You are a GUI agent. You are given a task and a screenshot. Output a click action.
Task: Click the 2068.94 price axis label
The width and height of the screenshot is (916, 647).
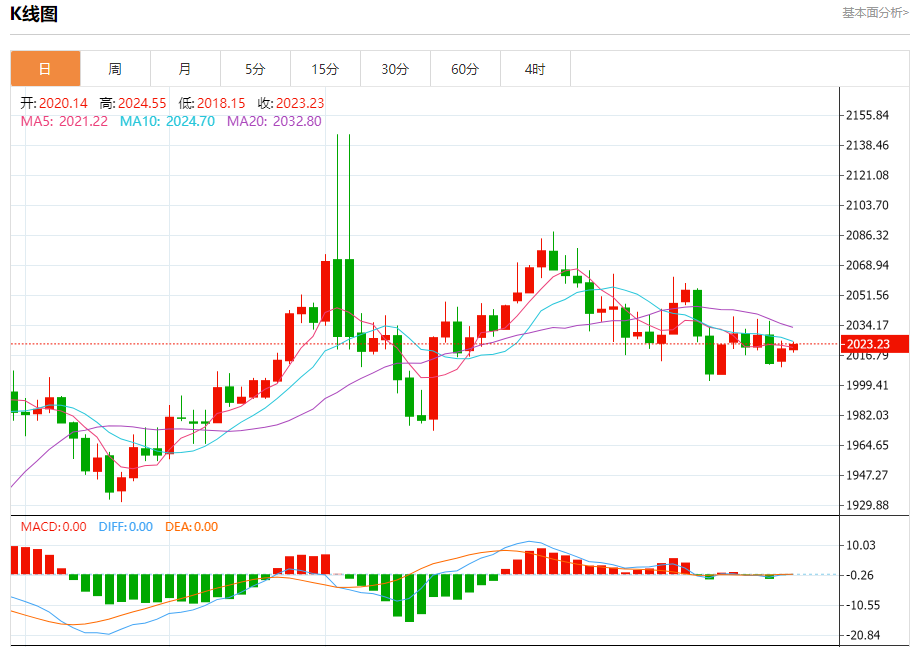tap(868, 265)
